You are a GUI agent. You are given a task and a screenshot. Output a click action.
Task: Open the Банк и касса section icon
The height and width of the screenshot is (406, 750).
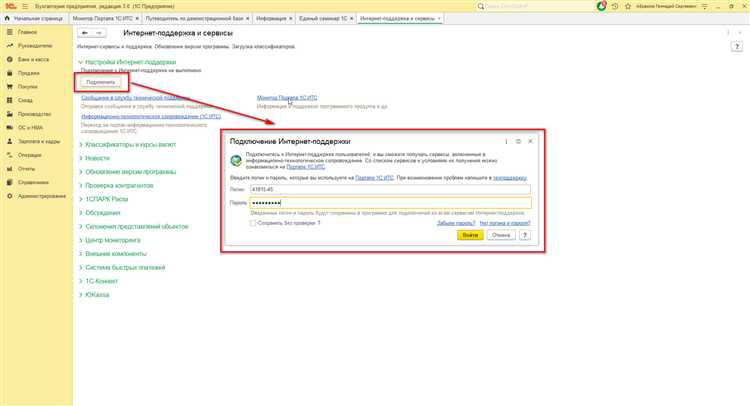(x=10, y=59)
